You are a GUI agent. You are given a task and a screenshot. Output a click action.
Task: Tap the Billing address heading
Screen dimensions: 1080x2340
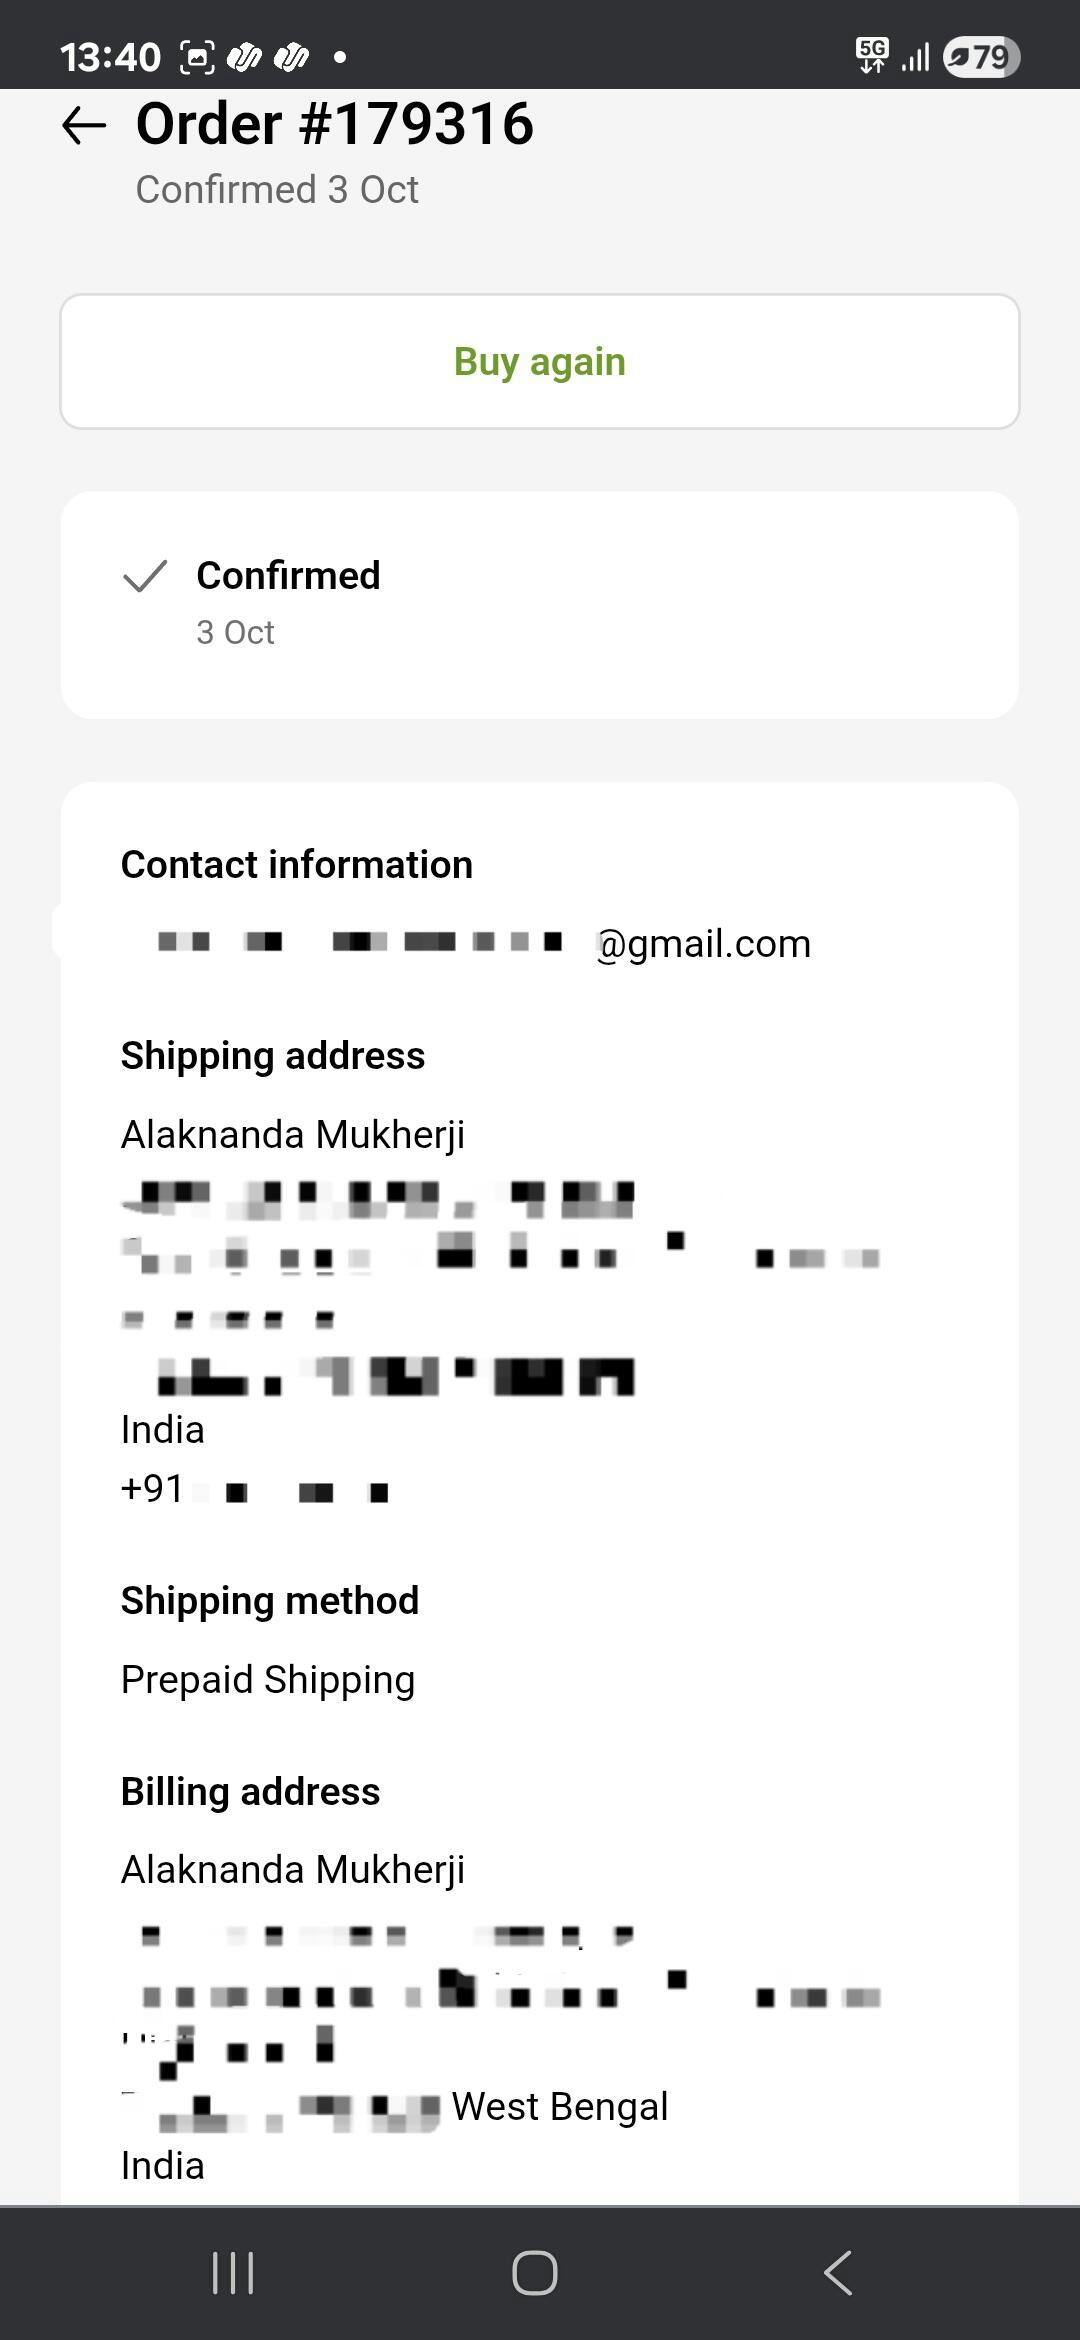(x=251, y=1792)
